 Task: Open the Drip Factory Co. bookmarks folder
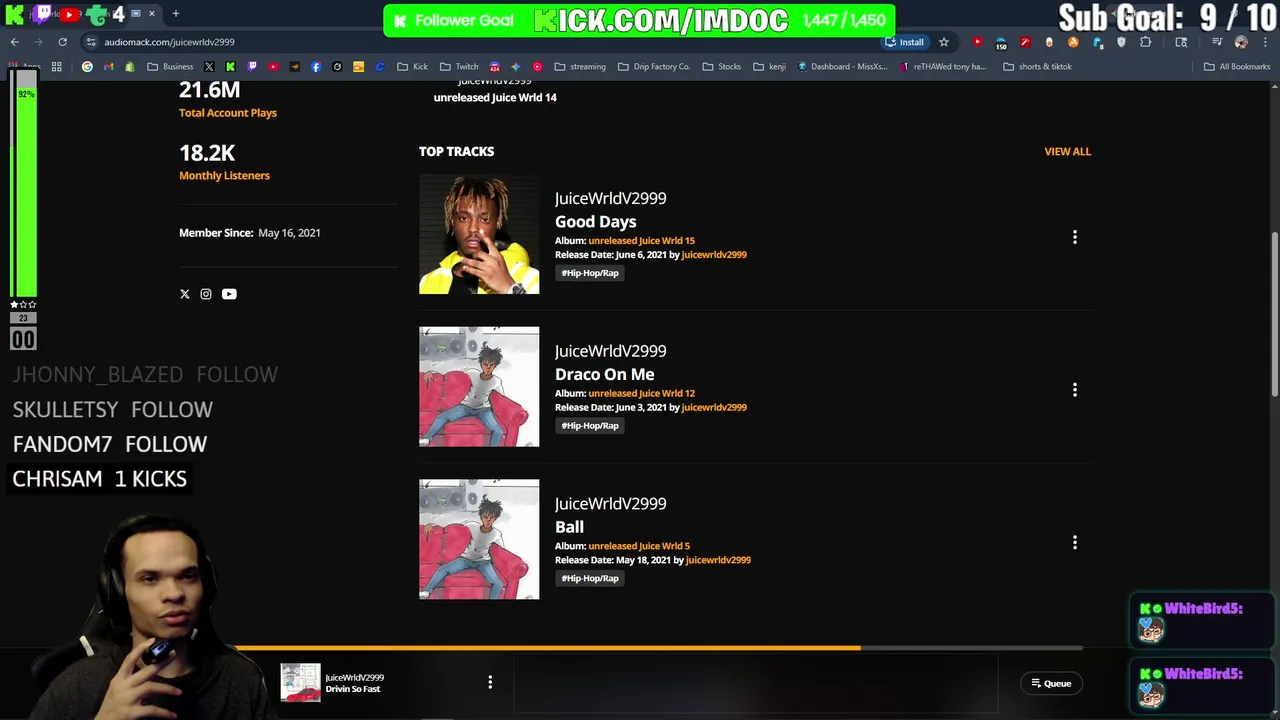click(x=654, y=67)
